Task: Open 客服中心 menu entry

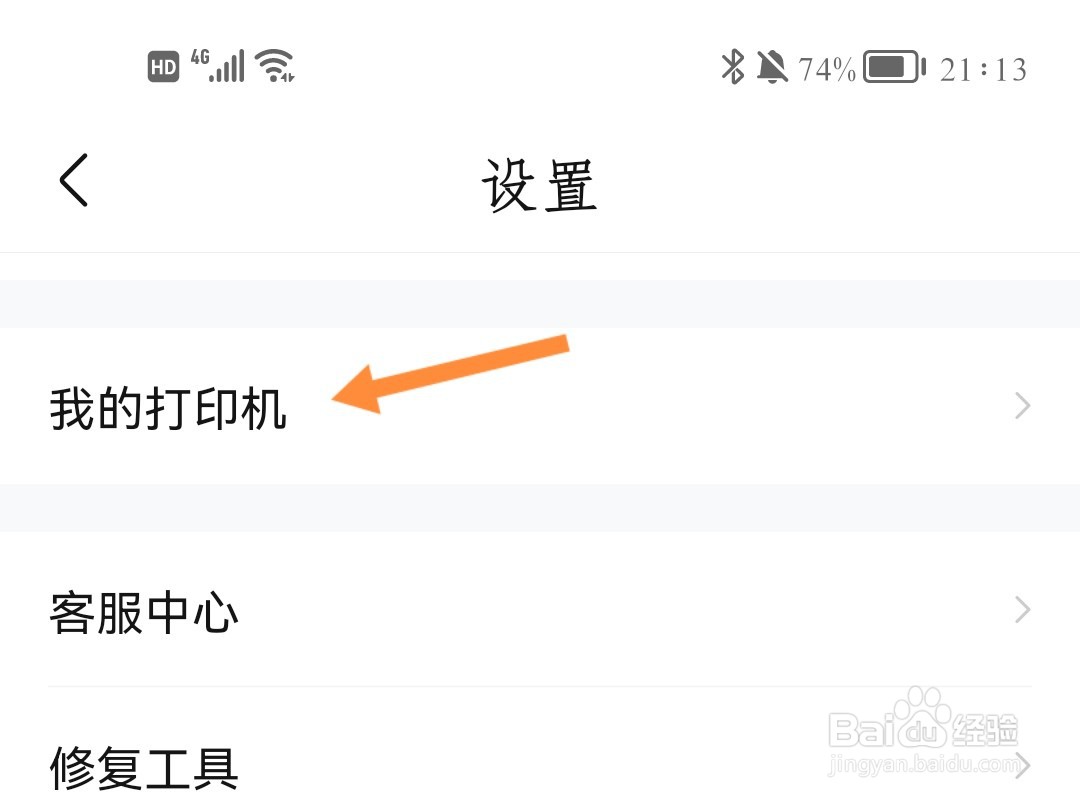Action: point(540,610)
